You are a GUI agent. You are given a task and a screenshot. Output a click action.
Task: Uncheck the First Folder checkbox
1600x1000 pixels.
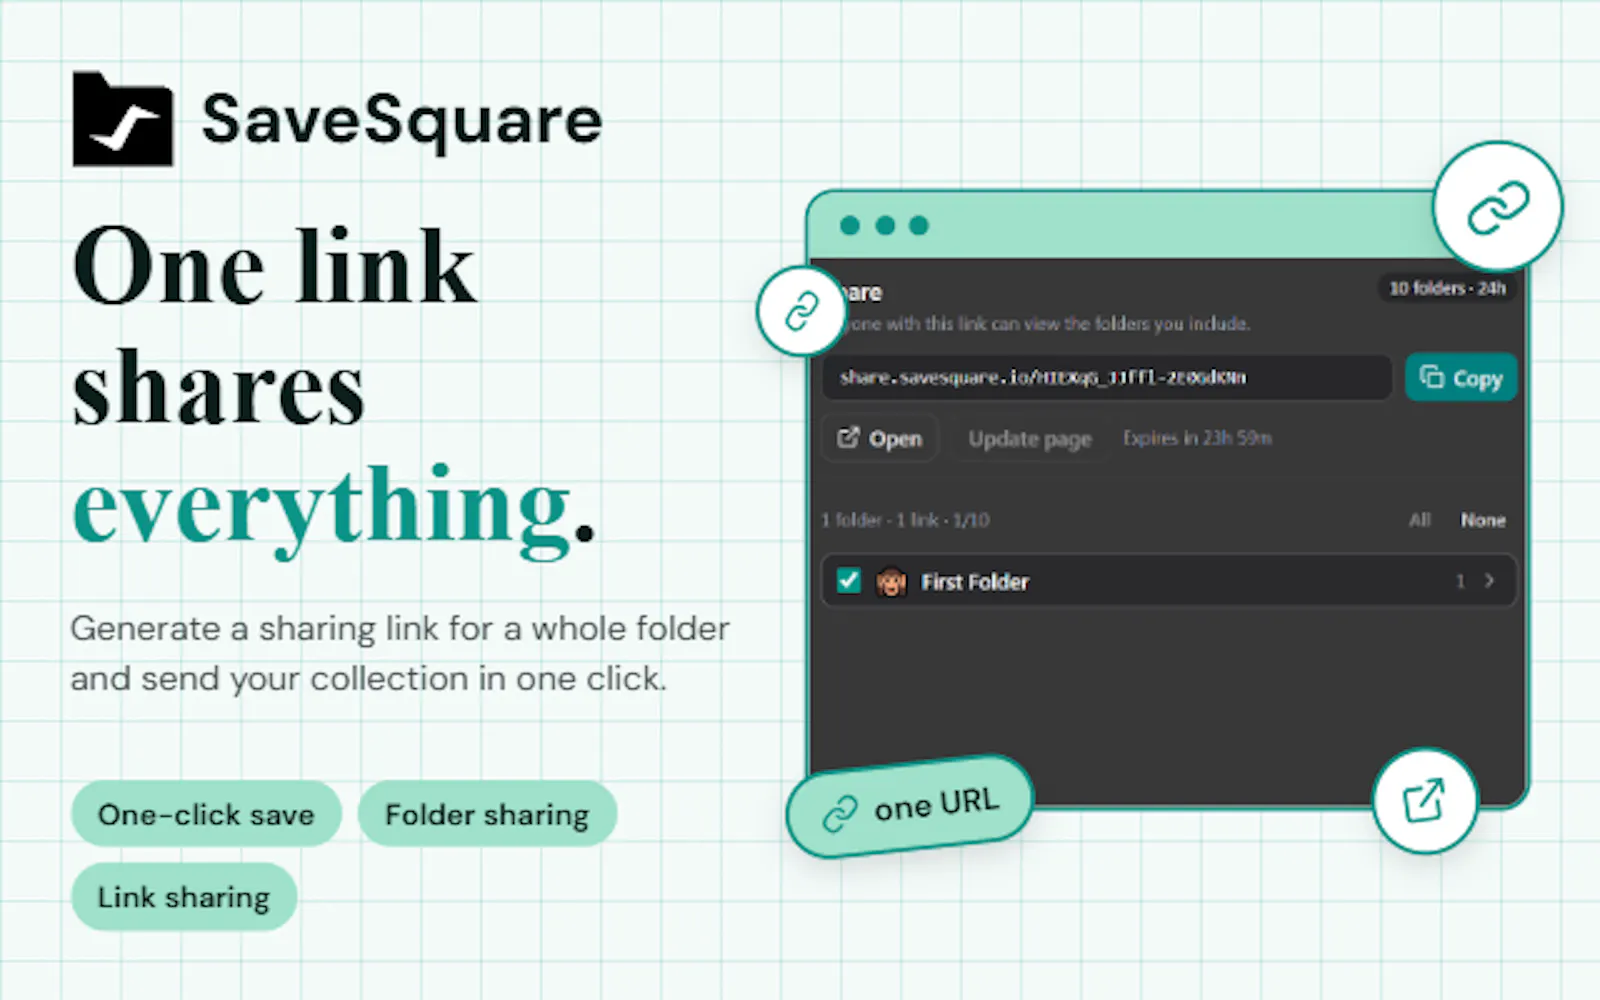pyautogui.click(x=849, y=581)
